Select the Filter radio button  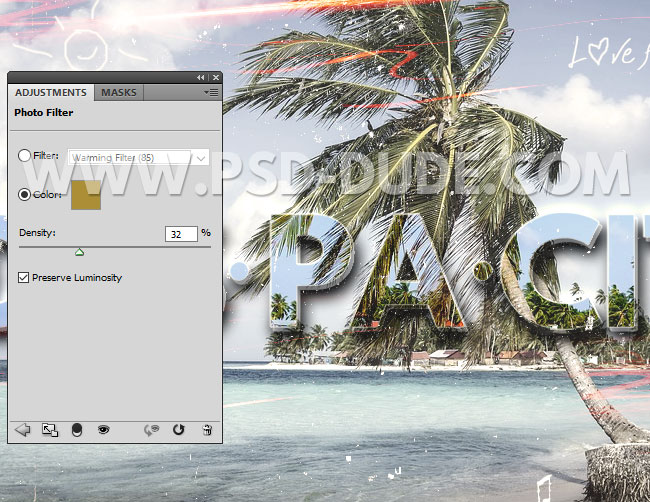[x=24, y=155]
